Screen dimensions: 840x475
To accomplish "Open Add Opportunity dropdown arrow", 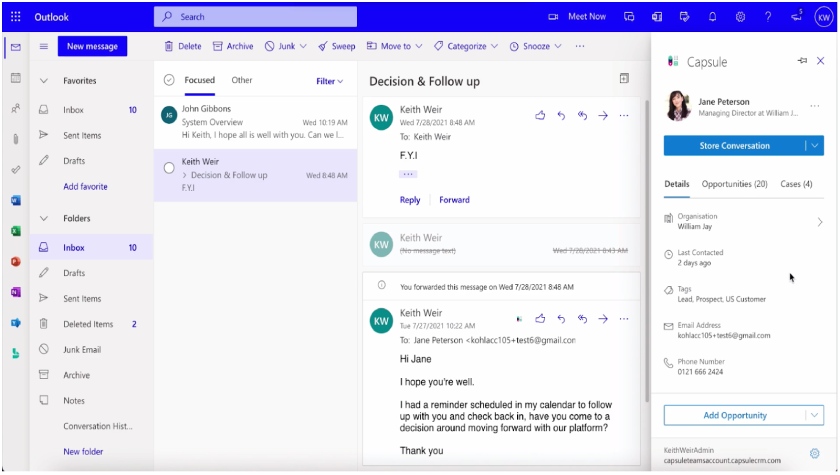I will coord(815,415).
